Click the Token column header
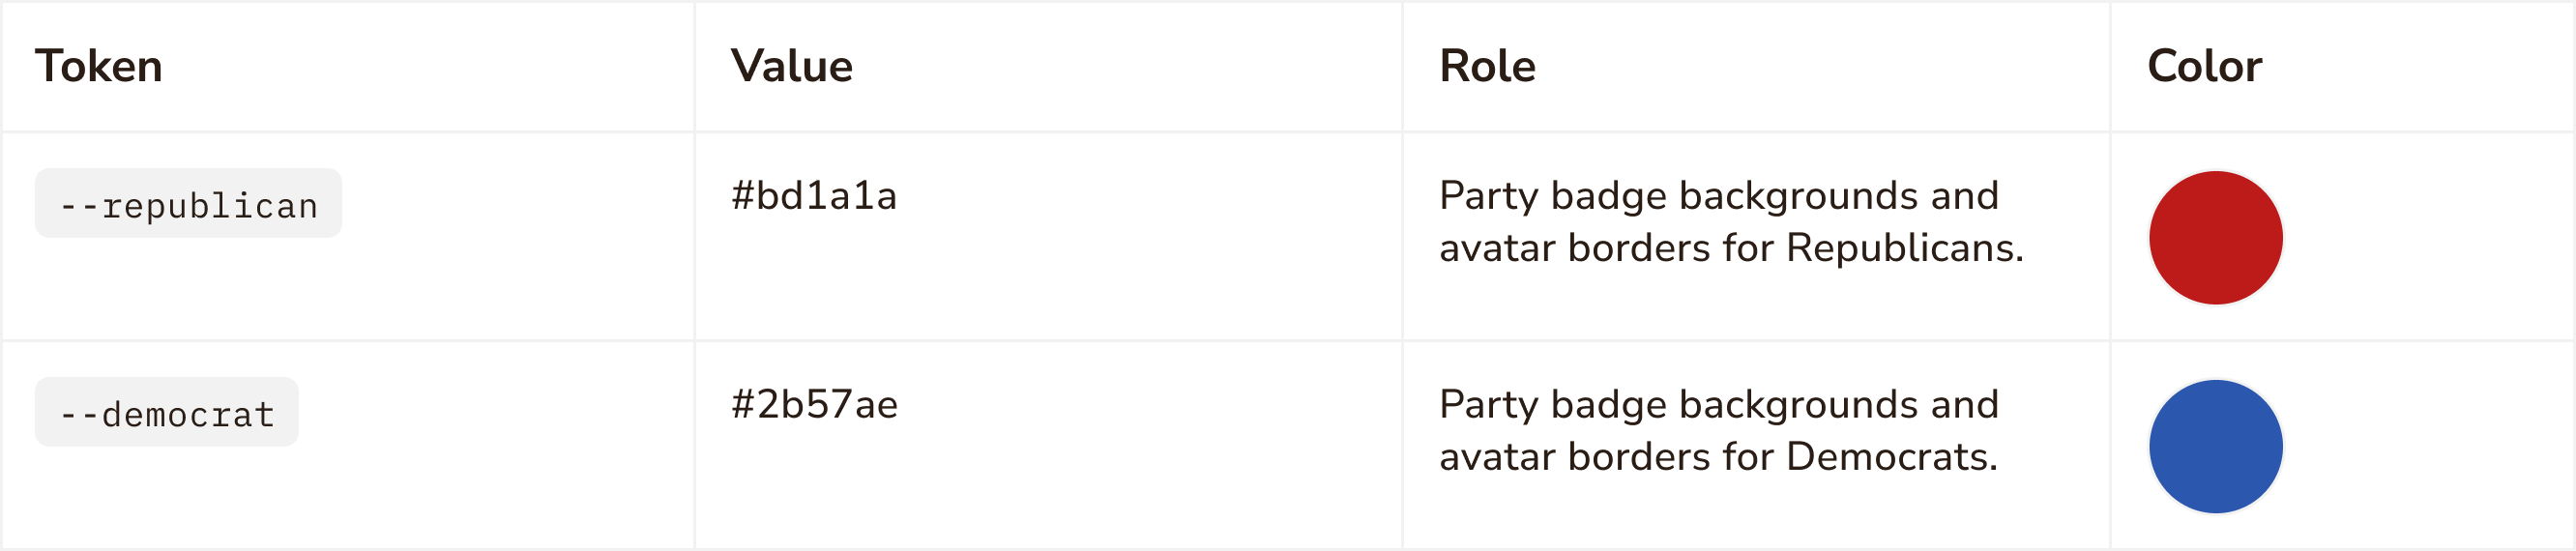 (x=98, y=66)
